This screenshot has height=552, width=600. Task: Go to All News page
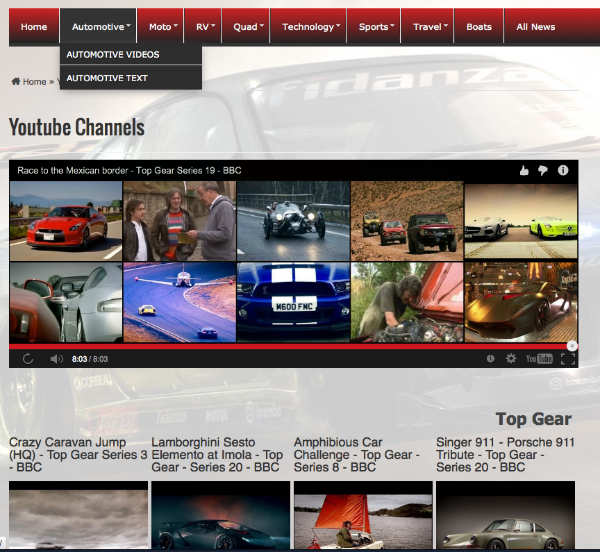[536, 27]
